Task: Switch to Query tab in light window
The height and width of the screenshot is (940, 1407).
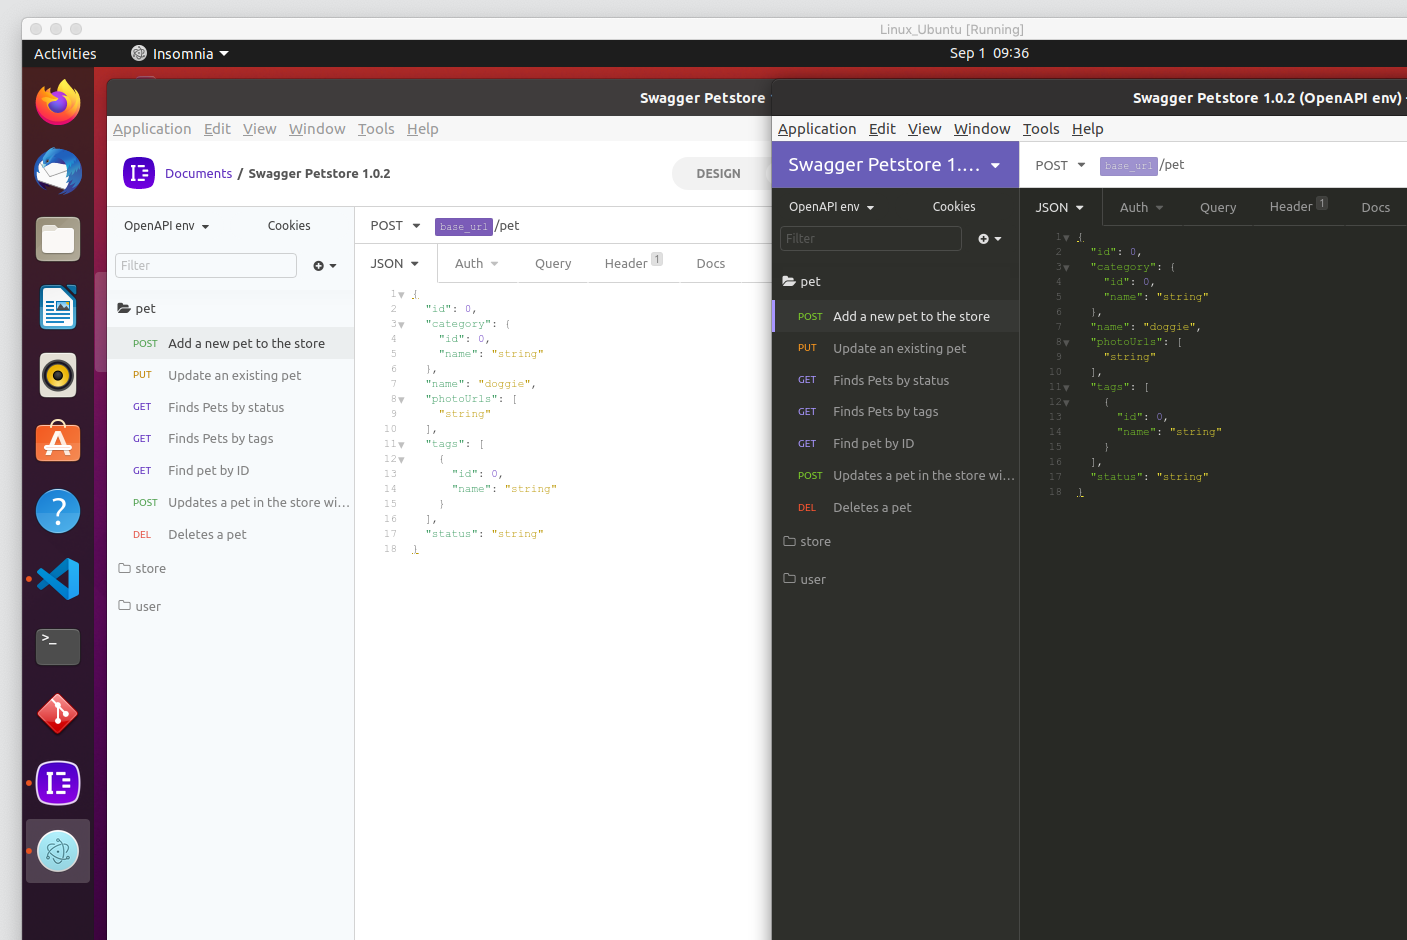Action: pos(553,264)
